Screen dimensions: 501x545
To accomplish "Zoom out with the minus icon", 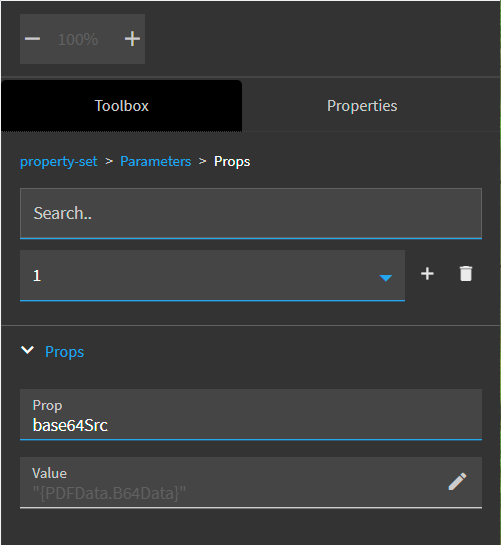I will 32,39.
